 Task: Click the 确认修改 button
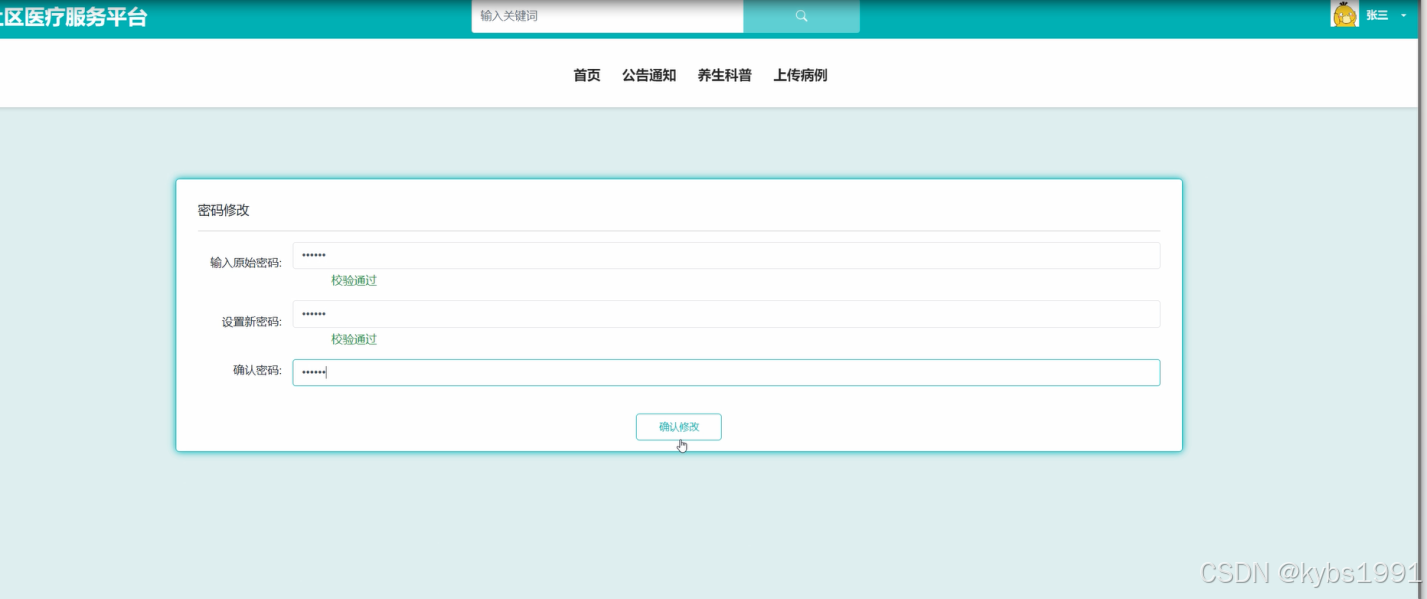point(678,427)
